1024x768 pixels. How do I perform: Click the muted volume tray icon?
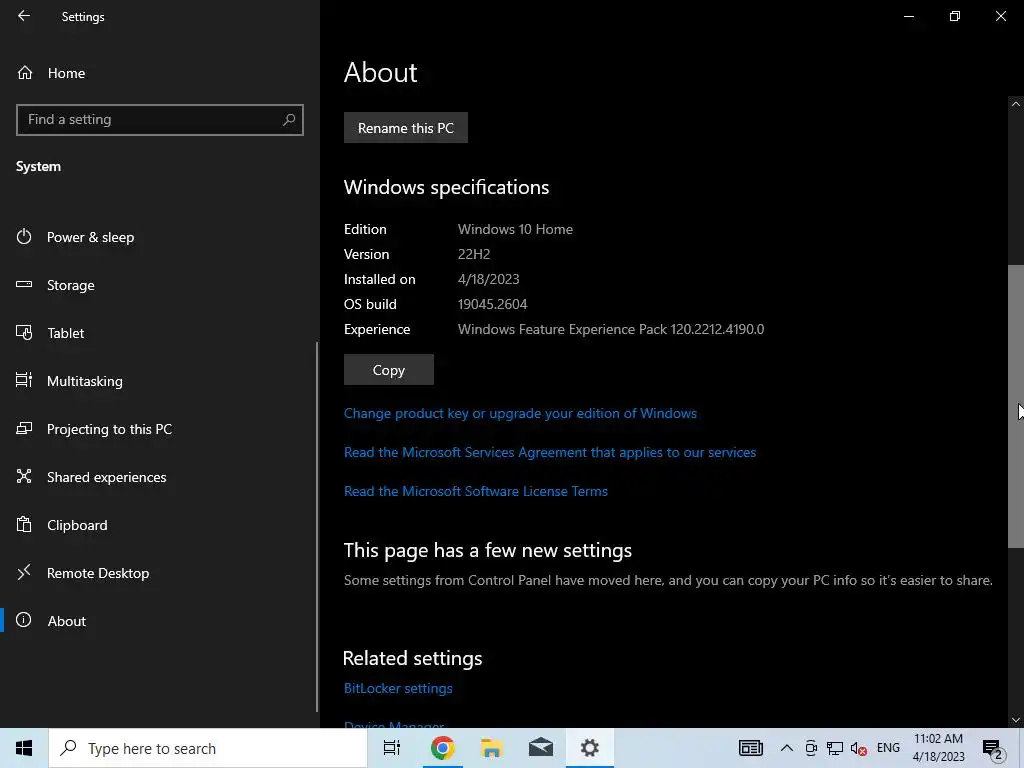[859, 749]
